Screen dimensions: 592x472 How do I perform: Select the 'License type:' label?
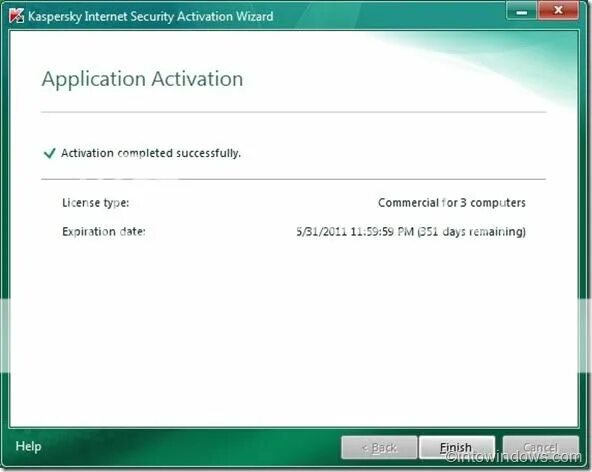point(96,203)
